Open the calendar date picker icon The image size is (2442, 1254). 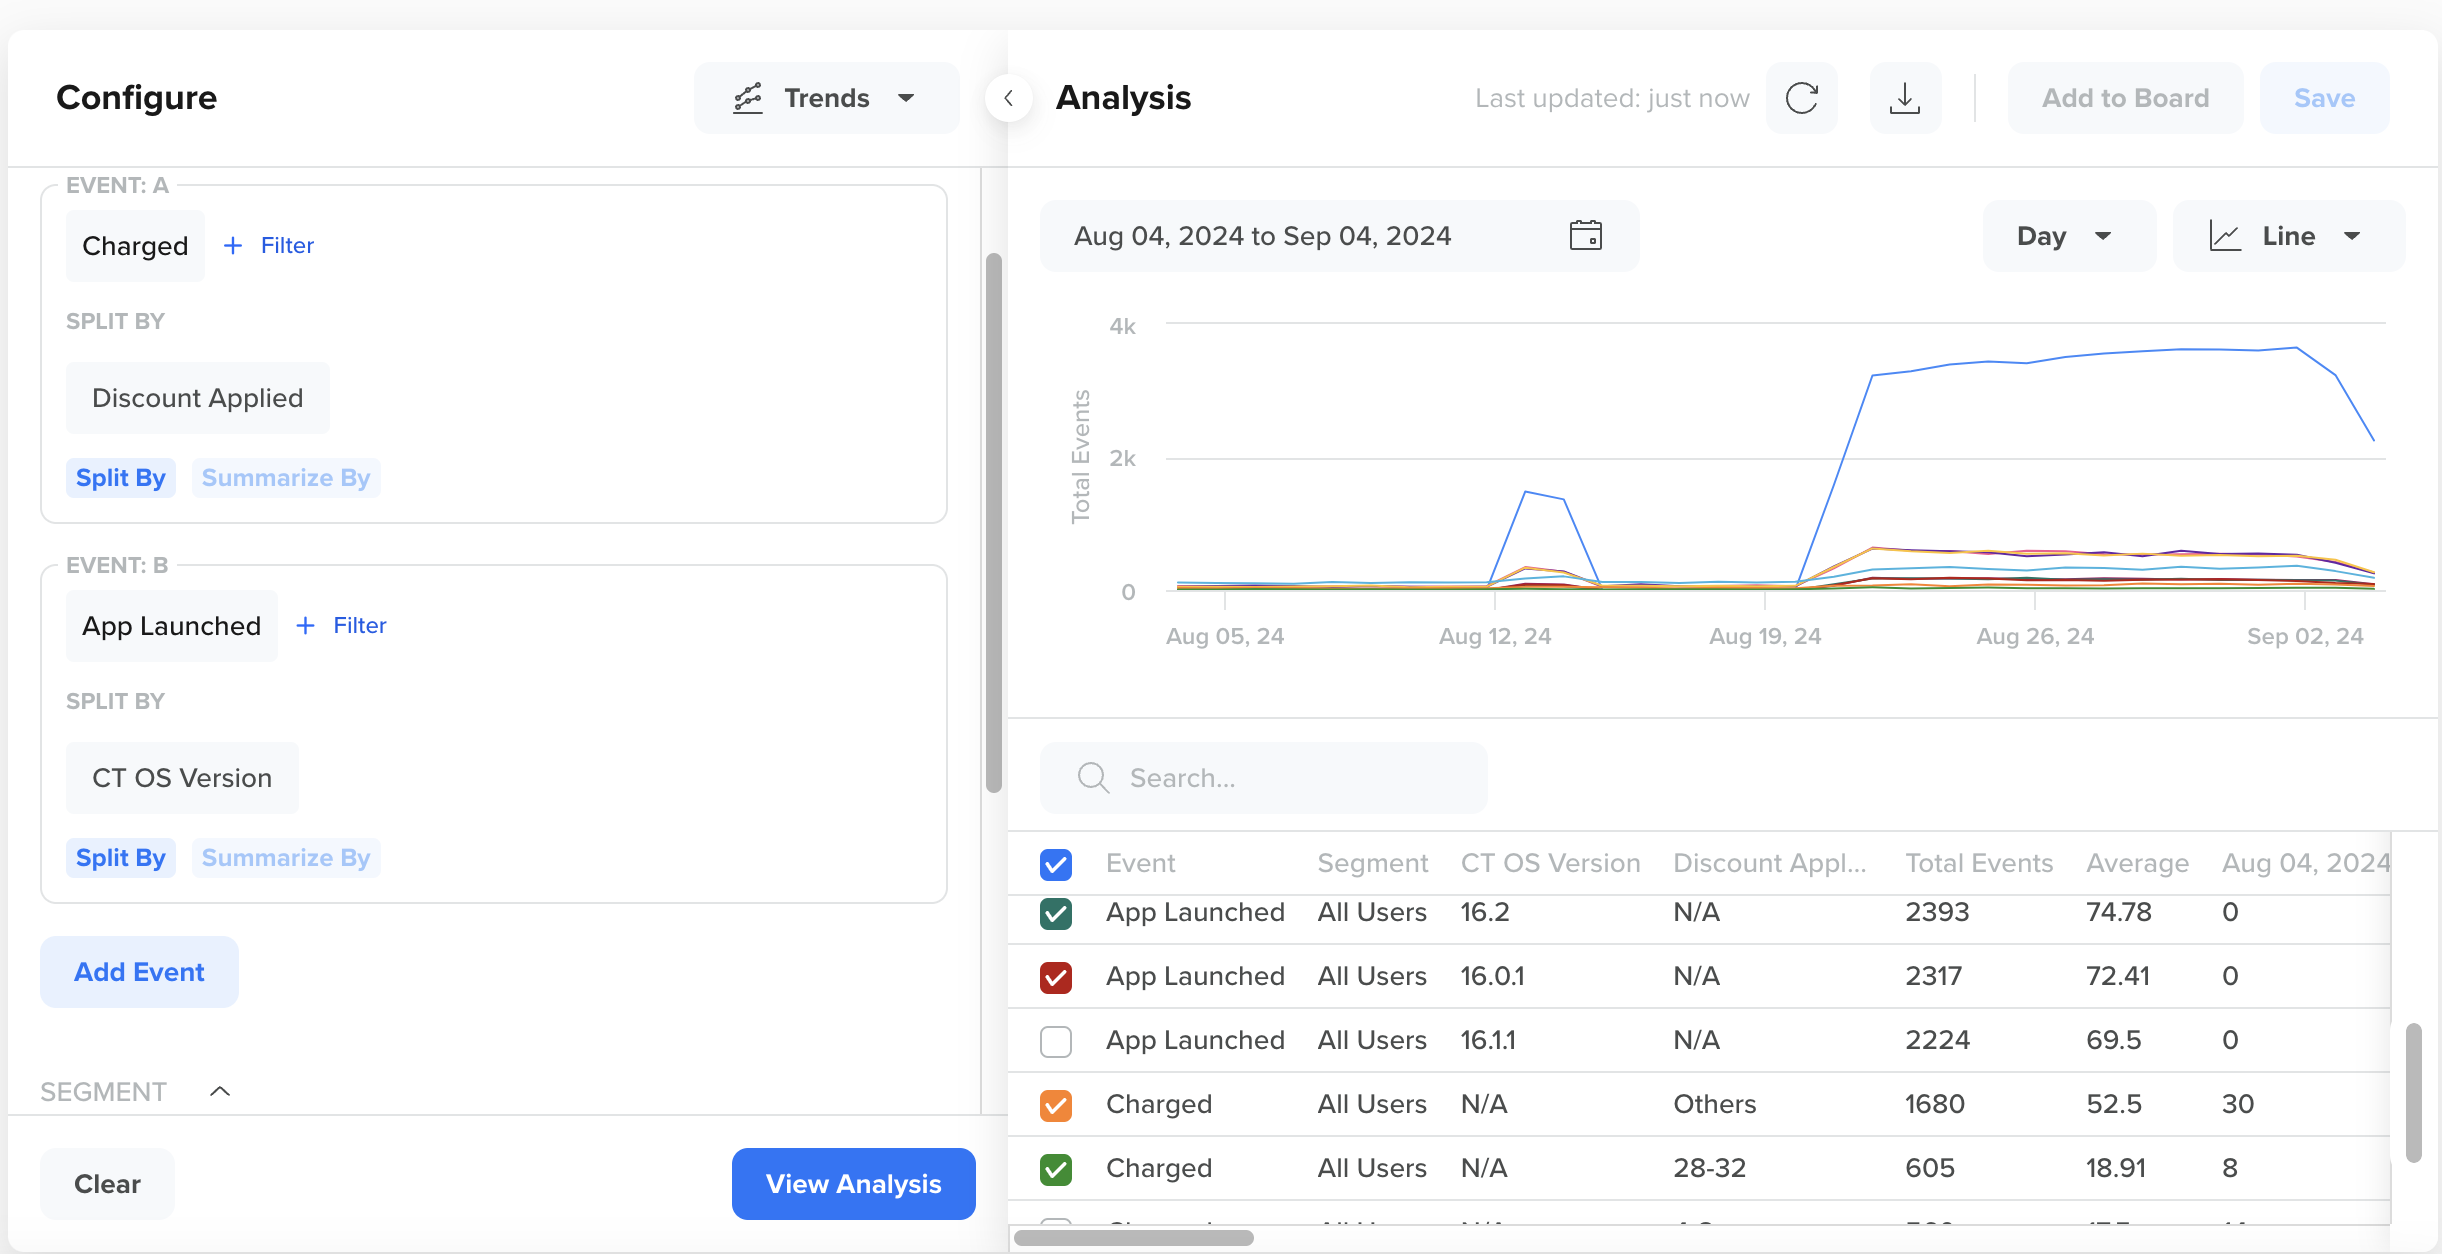coord(1585,236)
